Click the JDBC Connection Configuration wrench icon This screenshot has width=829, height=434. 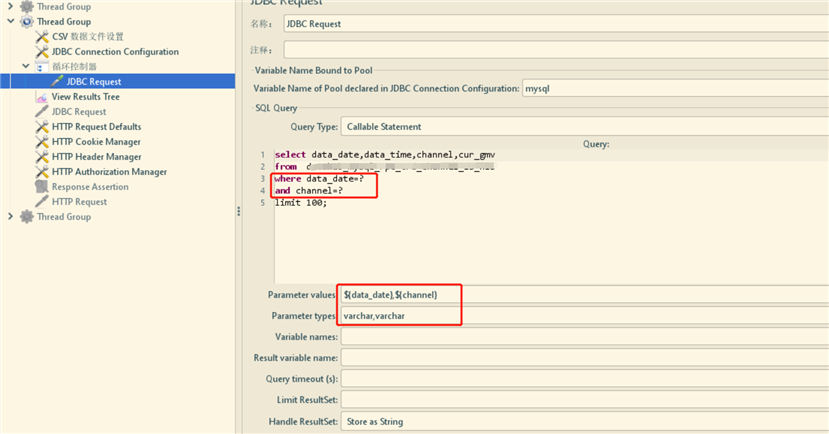[x=42, y=52]
